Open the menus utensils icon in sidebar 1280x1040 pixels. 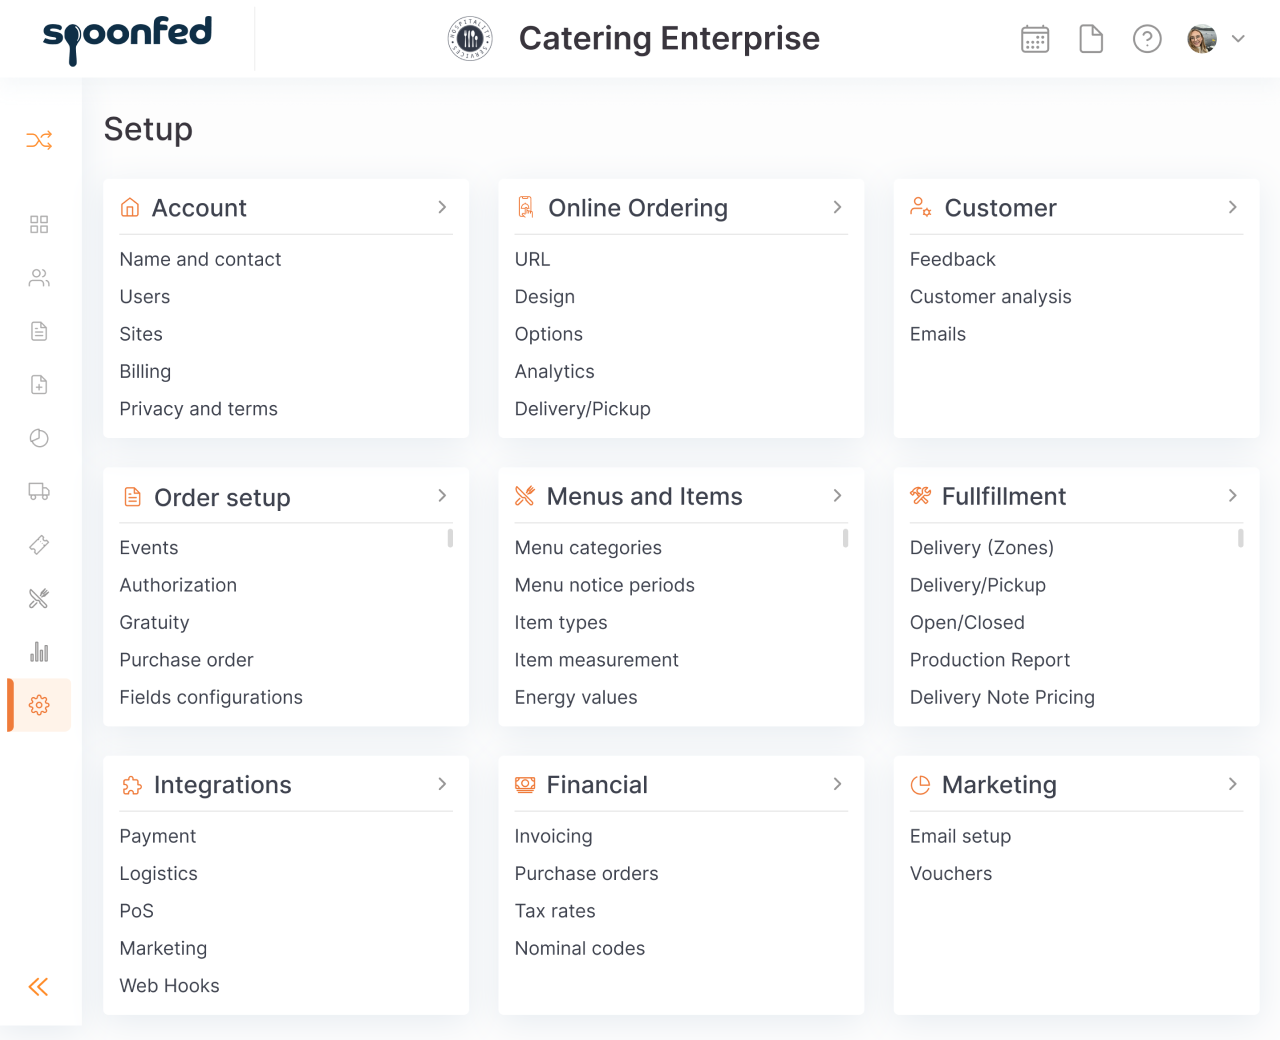39,598
